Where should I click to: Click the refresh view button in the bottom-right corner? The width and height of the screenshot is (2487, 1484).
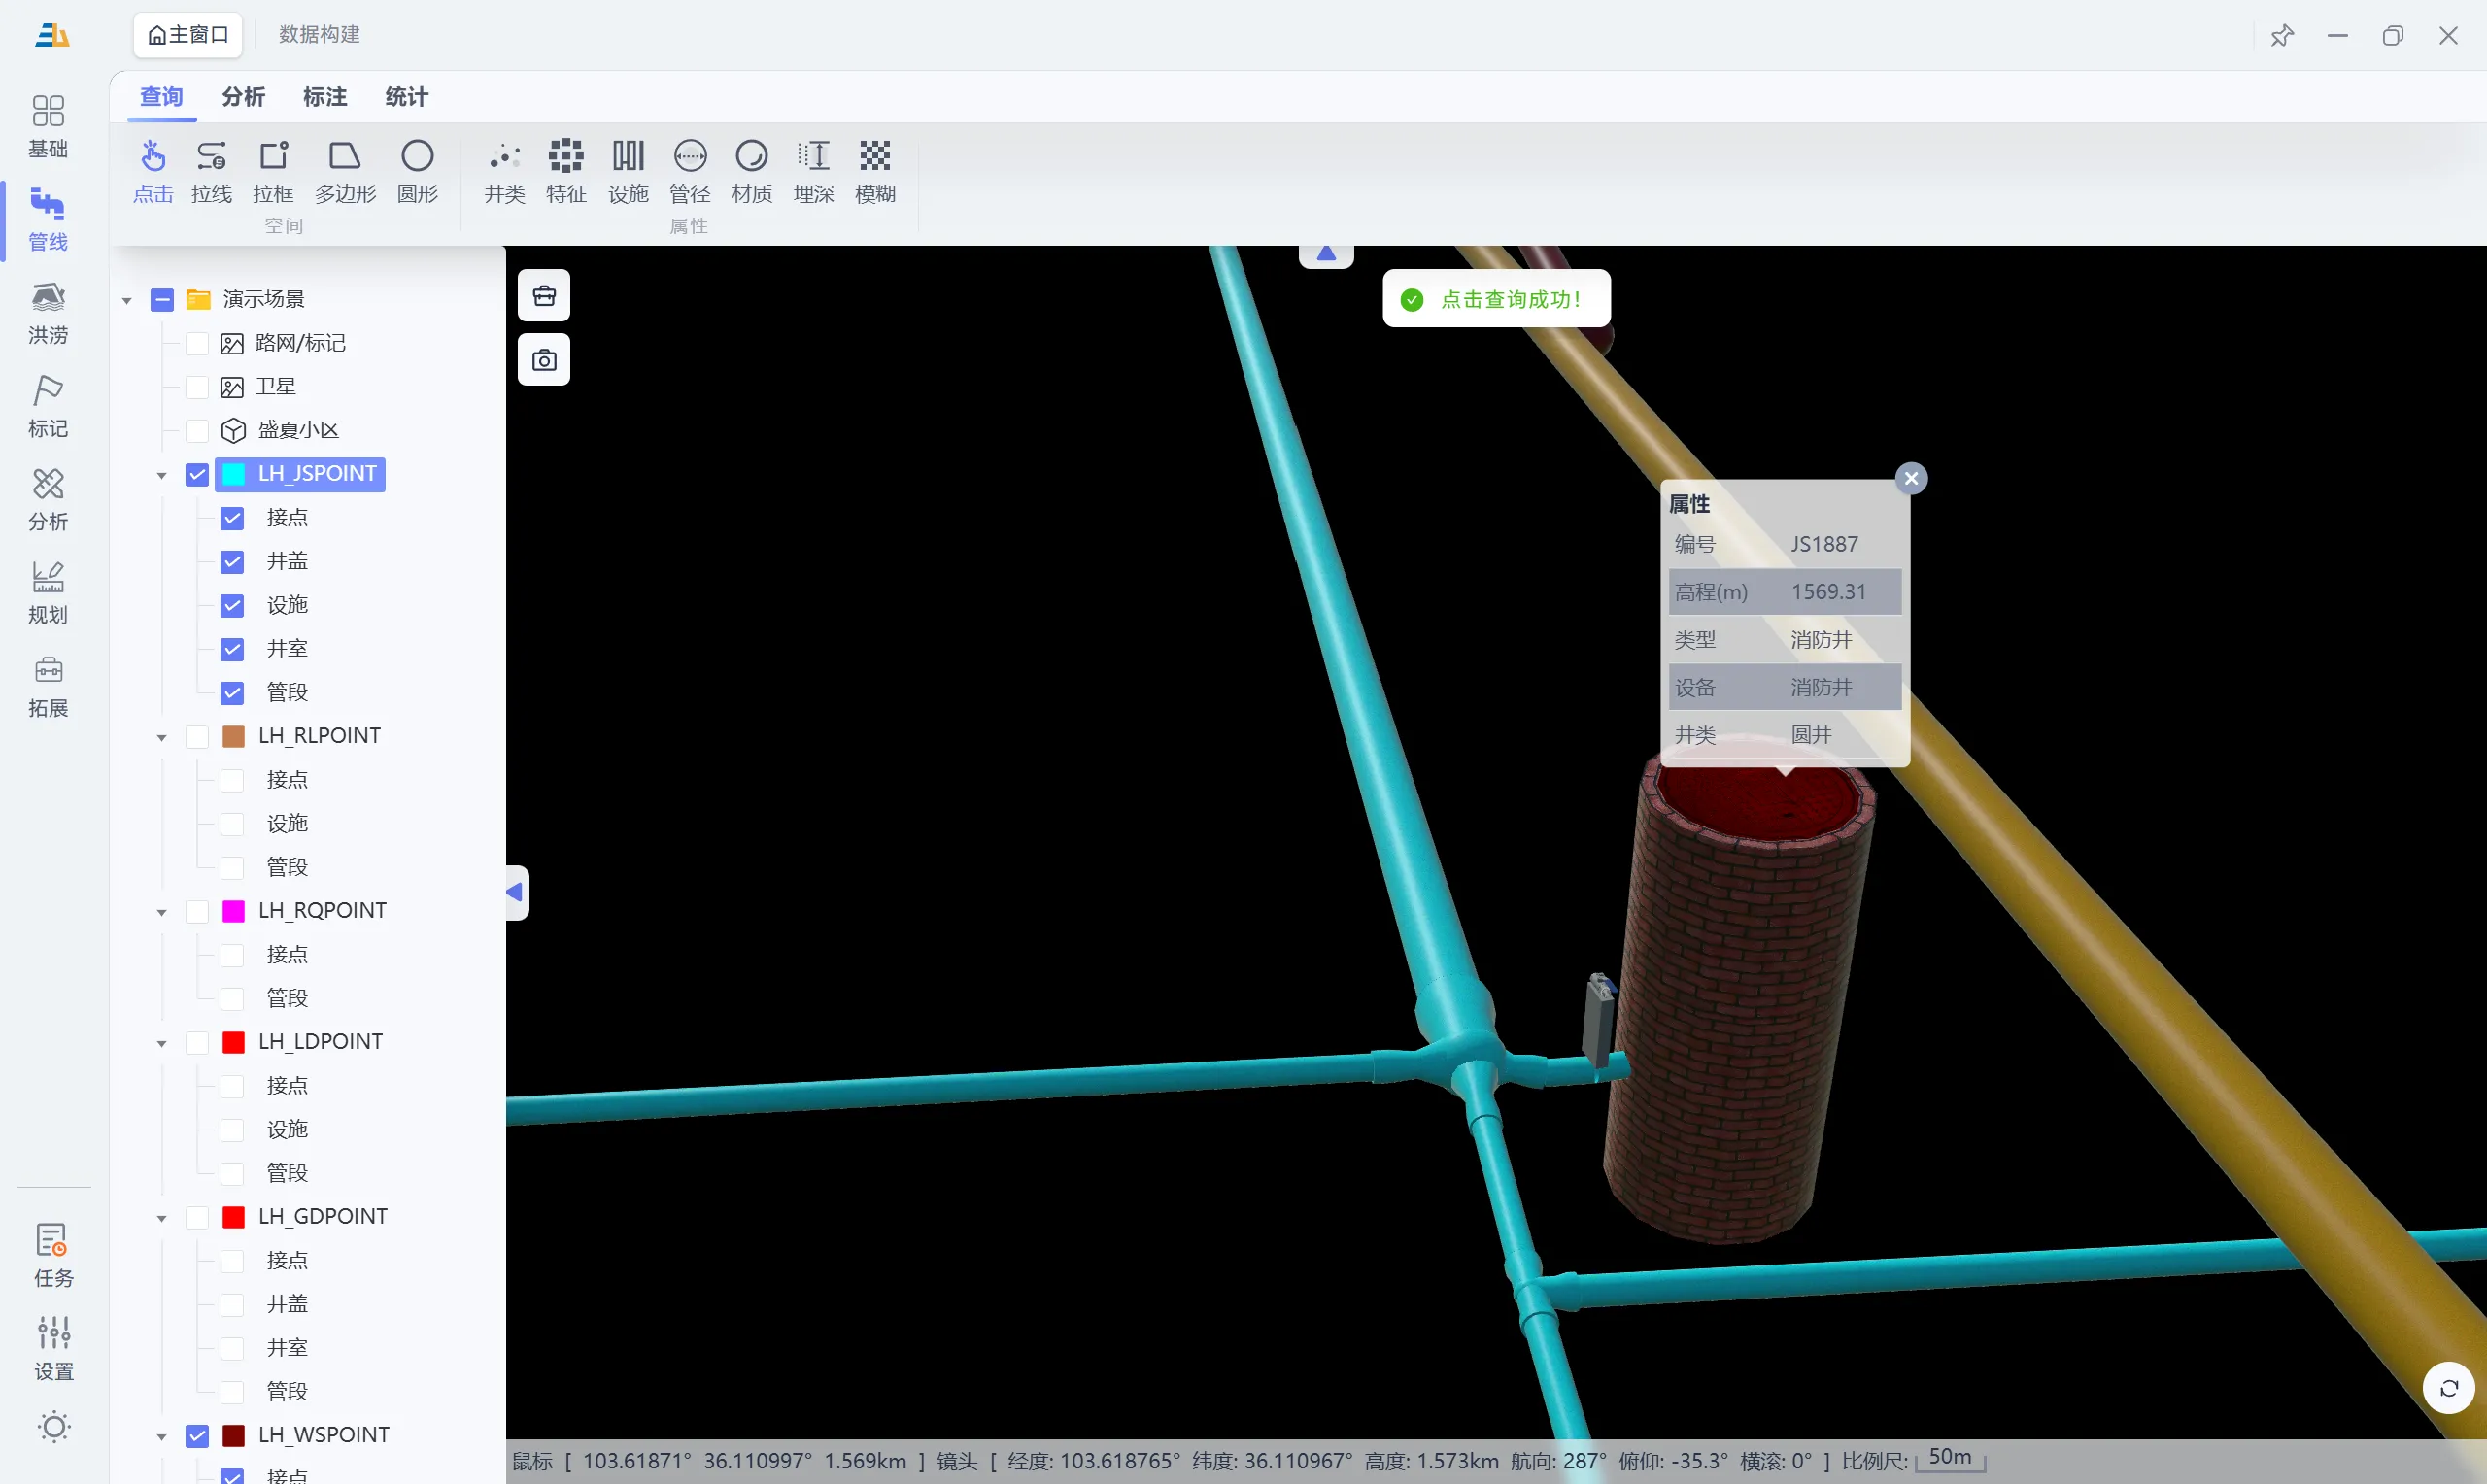(2448, 1388)
